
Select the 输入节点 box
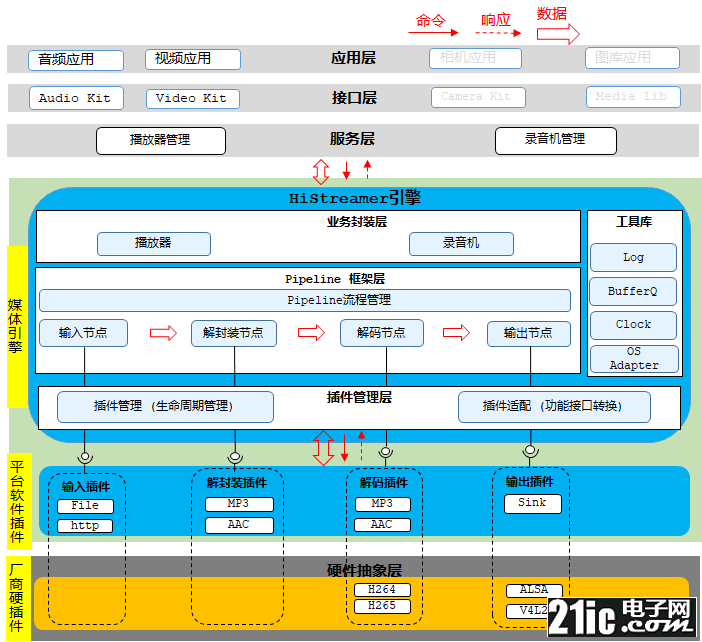tap(83, 333)
